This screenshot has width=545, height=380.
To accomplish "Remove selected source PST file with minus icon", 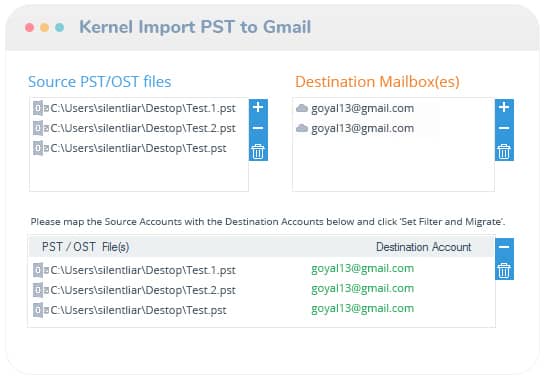I will [x=258, y=128].
